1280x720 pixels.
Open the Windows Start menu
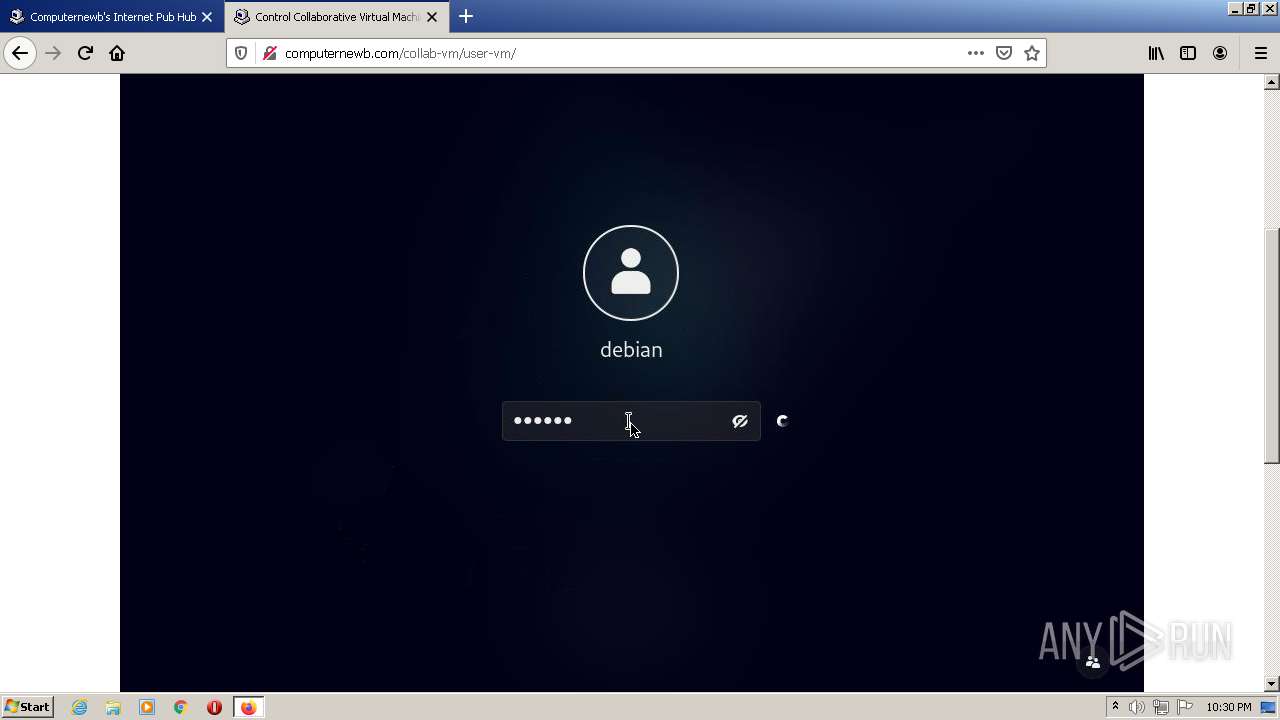[x=28, y=707]
